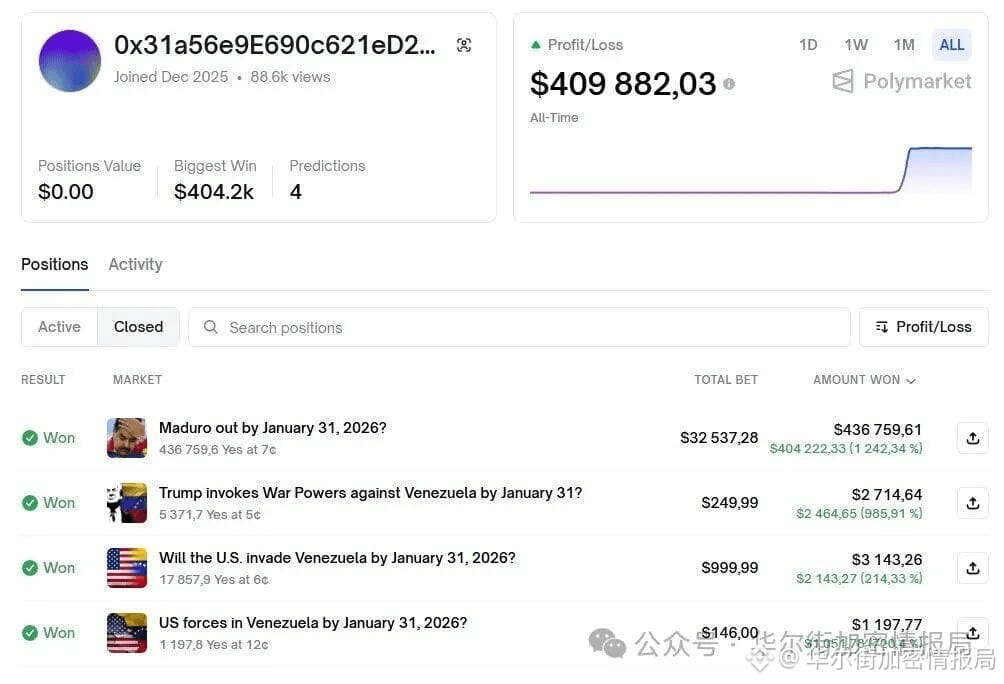Image resolution: width=1004 pixels, height=684 pixels.
Task: Select the ALL time range
Action: pyautogui.click(x=952, y=45)
